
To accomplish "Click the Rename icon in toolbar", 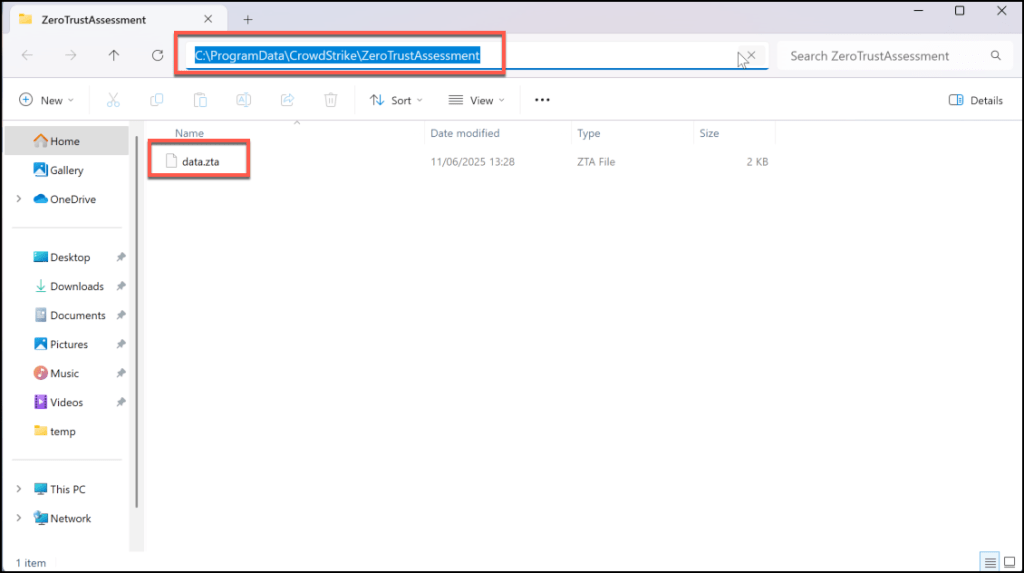I will click(x=243, y=100).
